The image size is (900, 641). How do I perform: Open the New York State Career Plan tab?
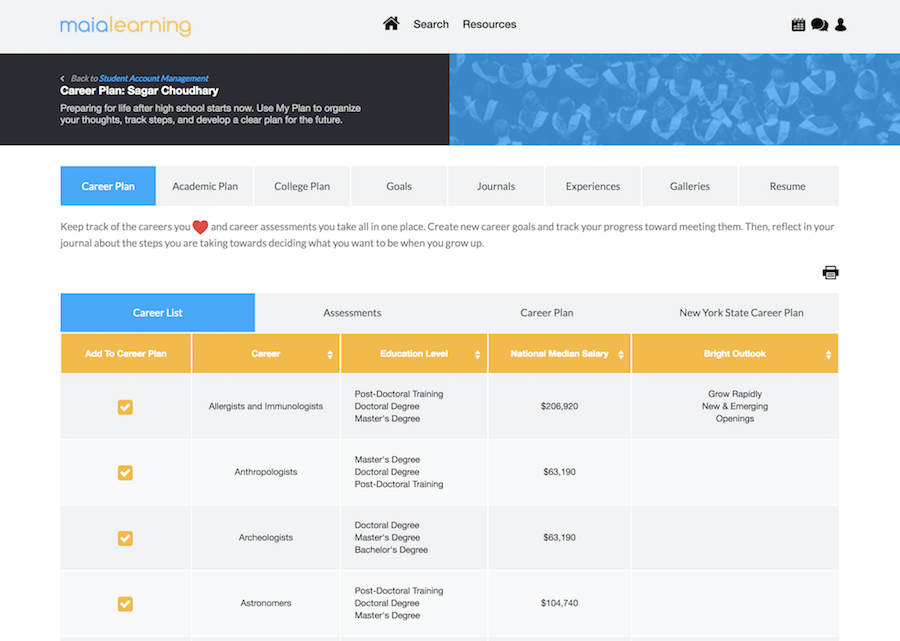point(741,313)
